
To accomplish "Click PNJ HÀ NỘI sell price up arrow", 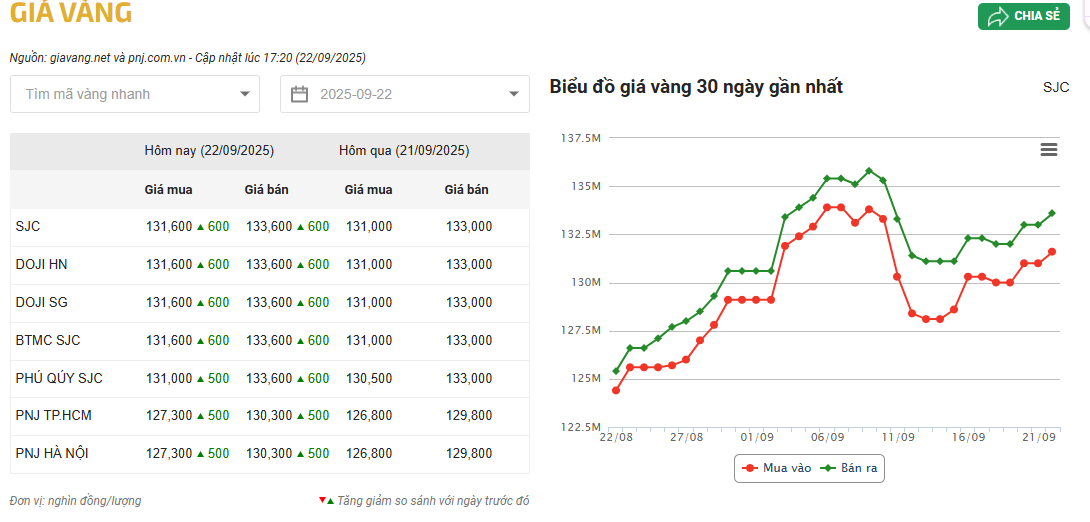I will [300, 454].
